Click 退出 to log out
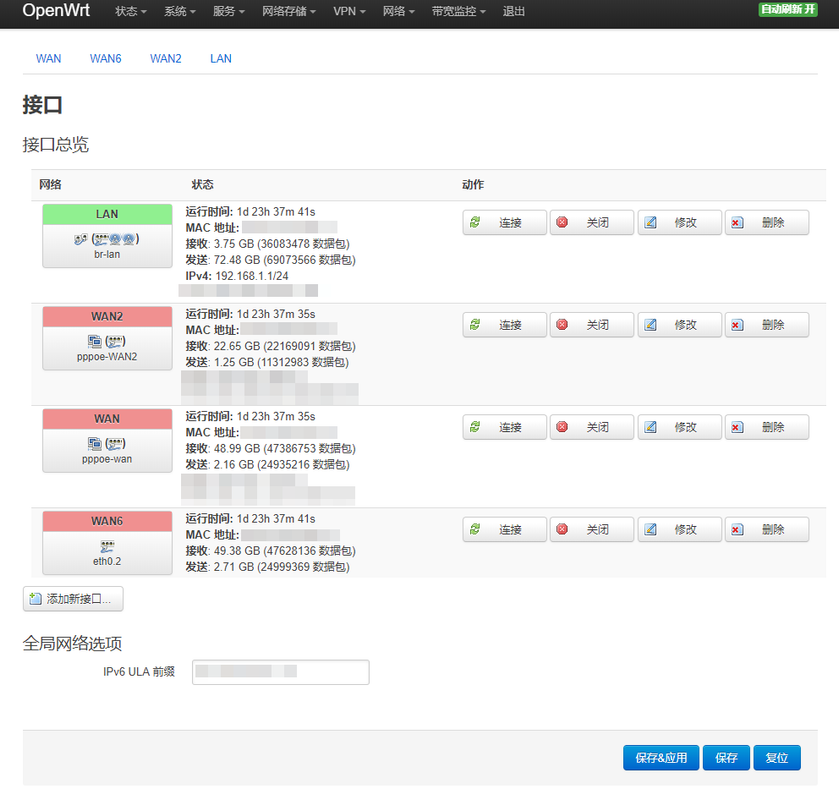 (514, 11)
